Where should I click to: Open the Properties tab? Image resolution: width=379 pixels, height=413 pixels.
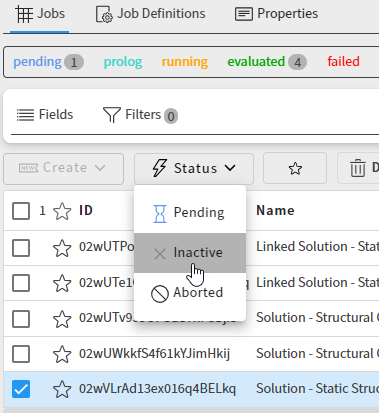click(276, 14)
